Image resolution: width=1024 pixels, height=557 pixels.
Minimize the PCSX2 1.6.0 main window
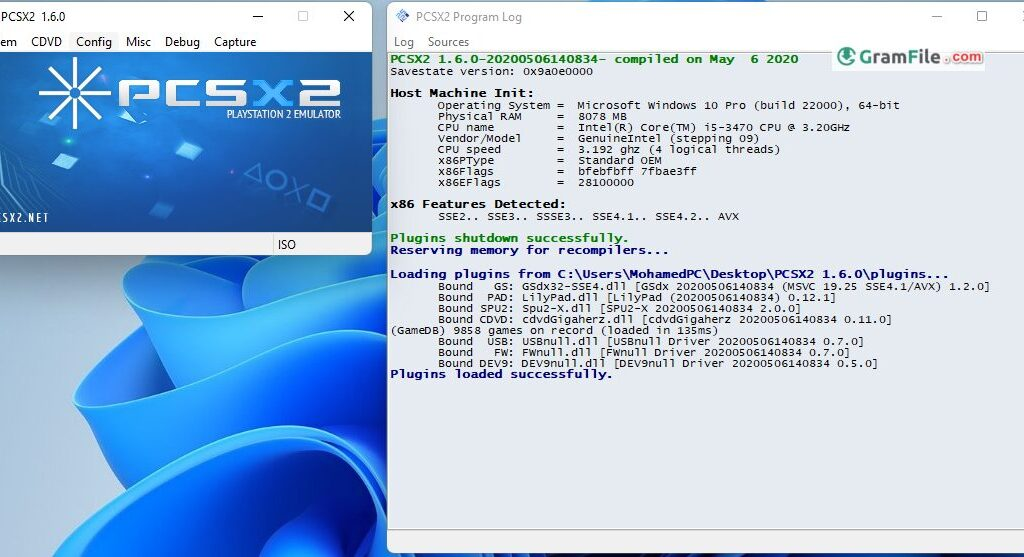[258, 16]
